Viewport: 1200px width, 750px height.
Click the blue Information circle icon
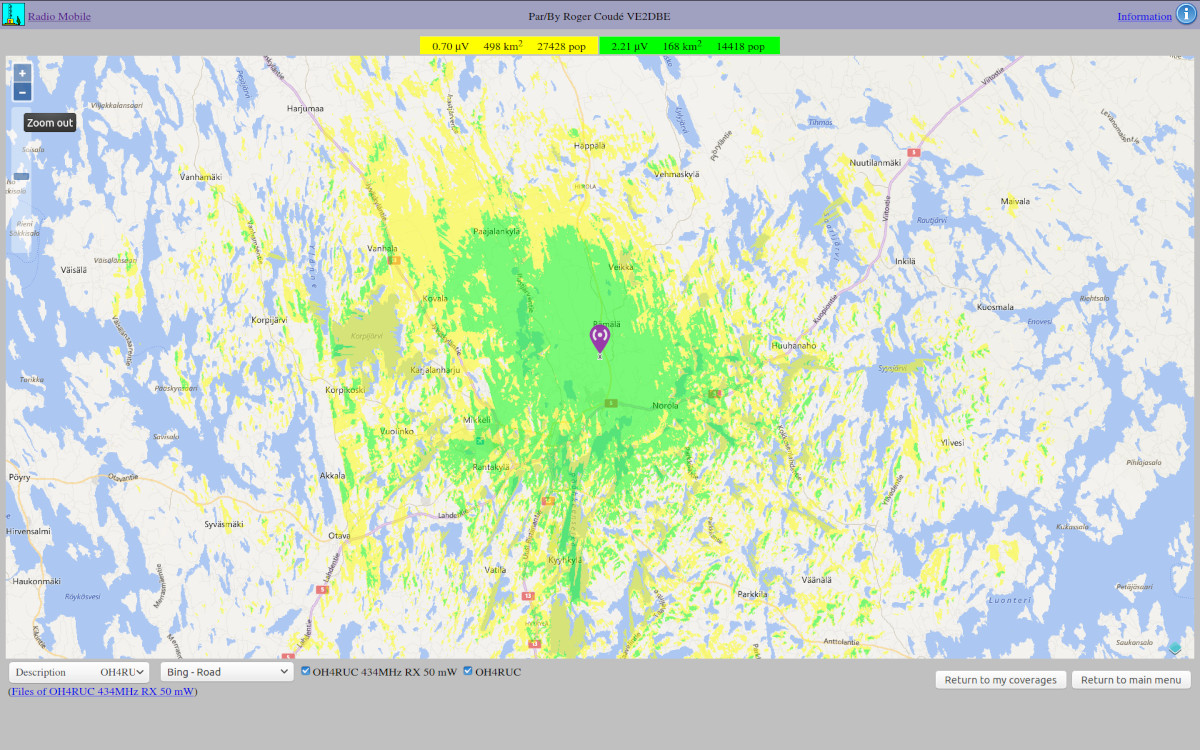[x=1185, y=15]
